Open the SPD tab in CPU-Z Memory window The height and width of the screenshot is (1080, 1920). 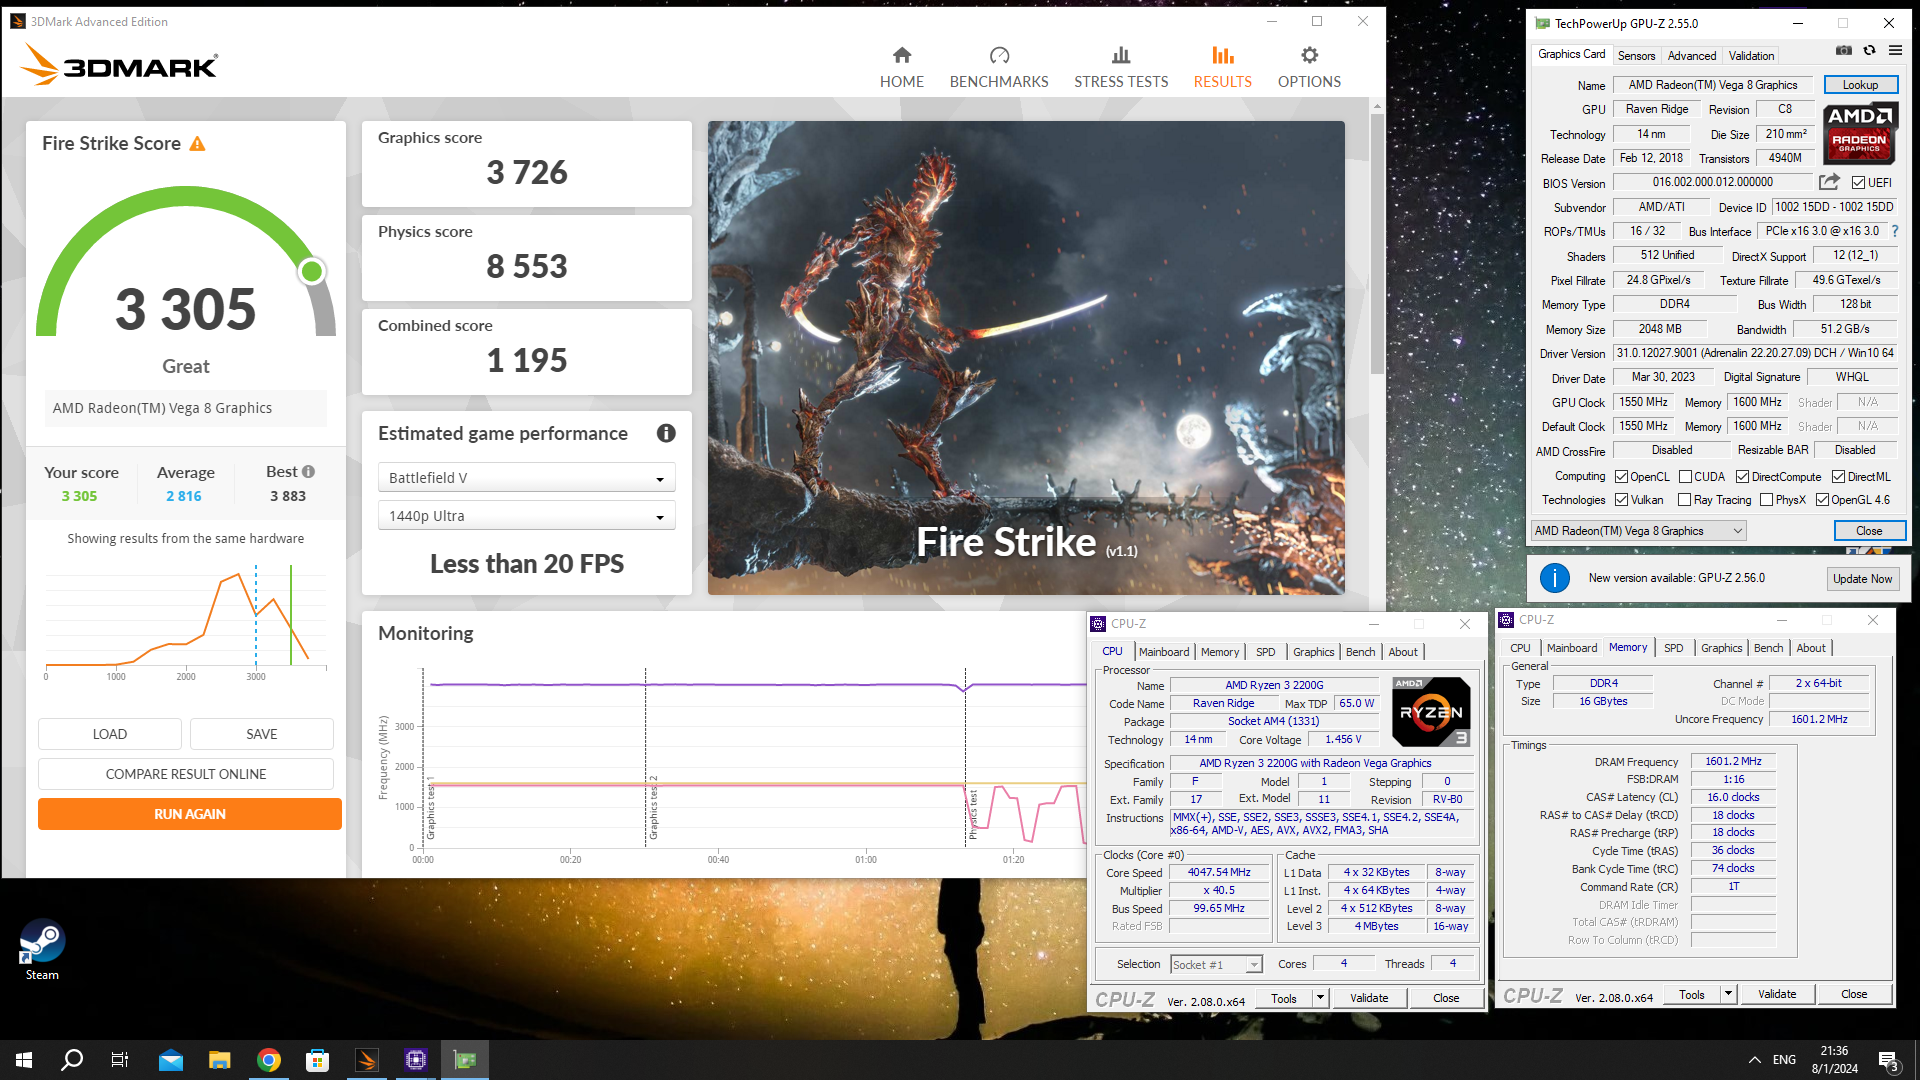point(1673,648)
